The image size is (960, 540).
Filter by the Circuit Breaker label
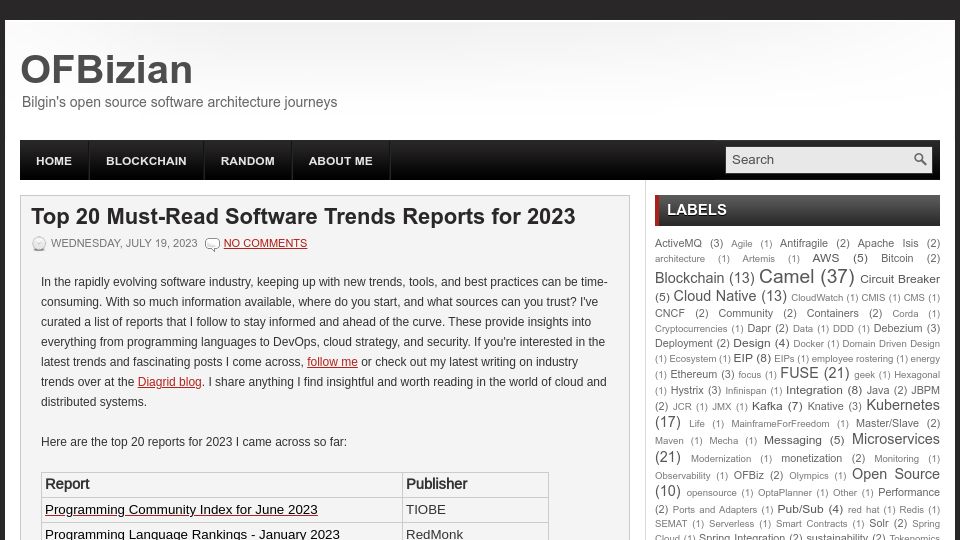coord(899,279)
